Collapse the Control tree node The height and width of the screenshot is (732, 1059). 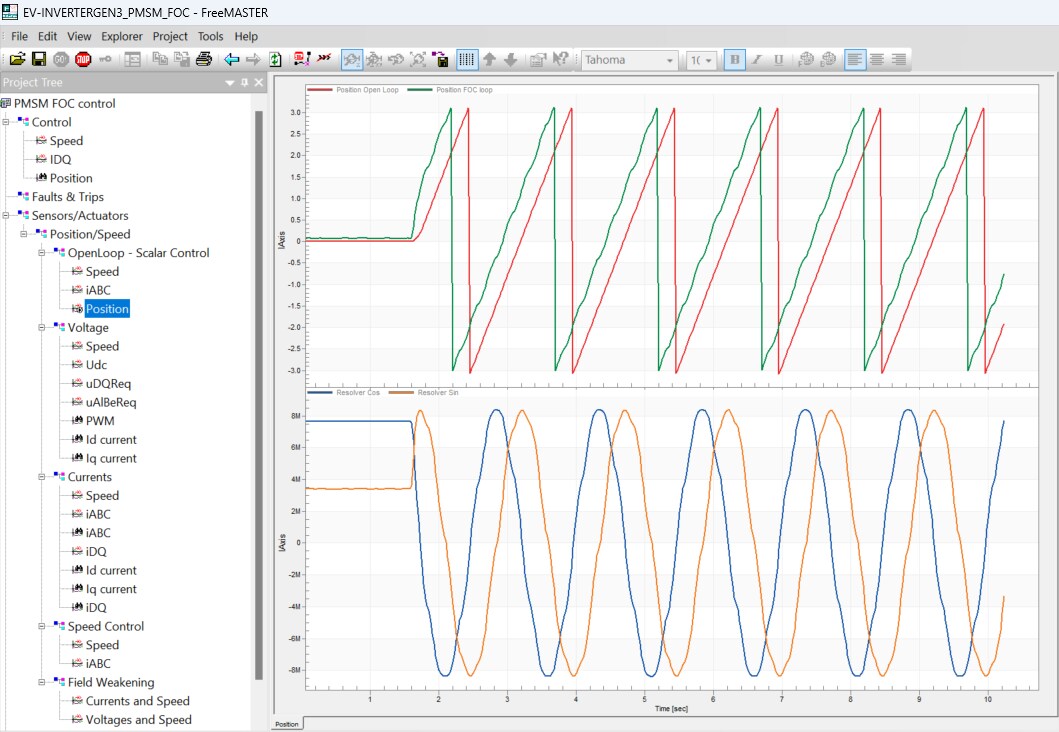point(6,122)
